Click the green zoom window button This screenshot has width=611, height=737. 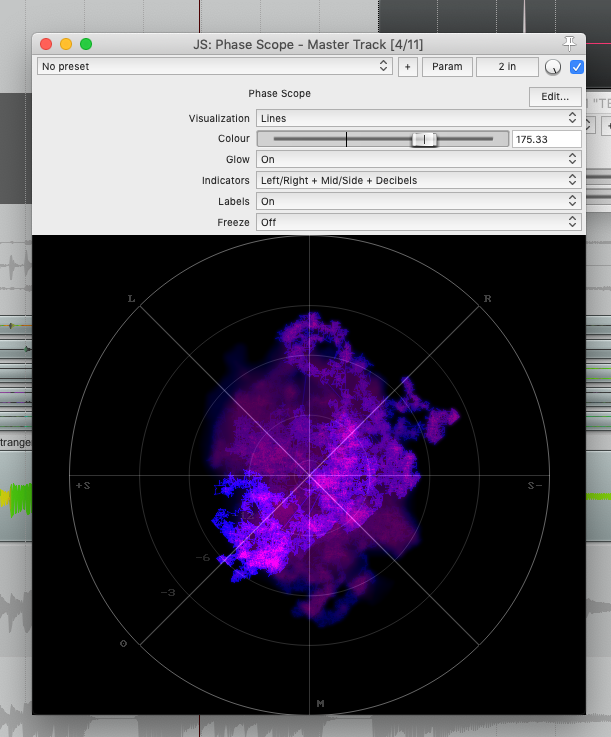pos(86,44)
